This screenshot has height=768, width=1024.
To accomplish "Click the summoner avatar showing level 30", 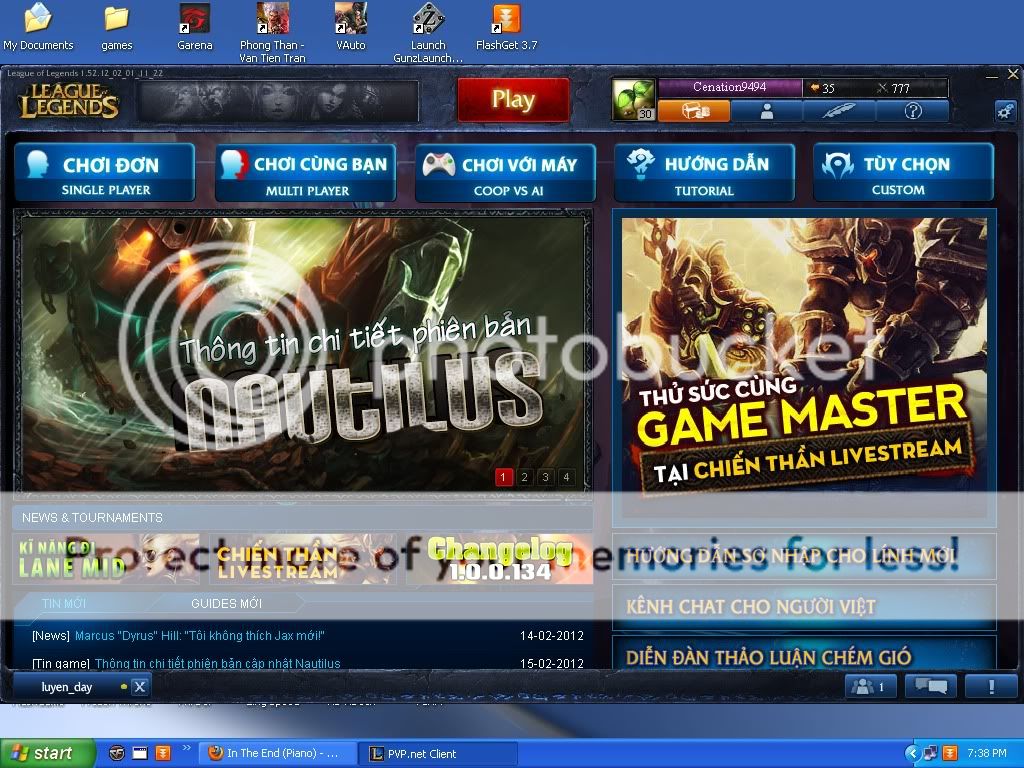I will coord(633,99).
